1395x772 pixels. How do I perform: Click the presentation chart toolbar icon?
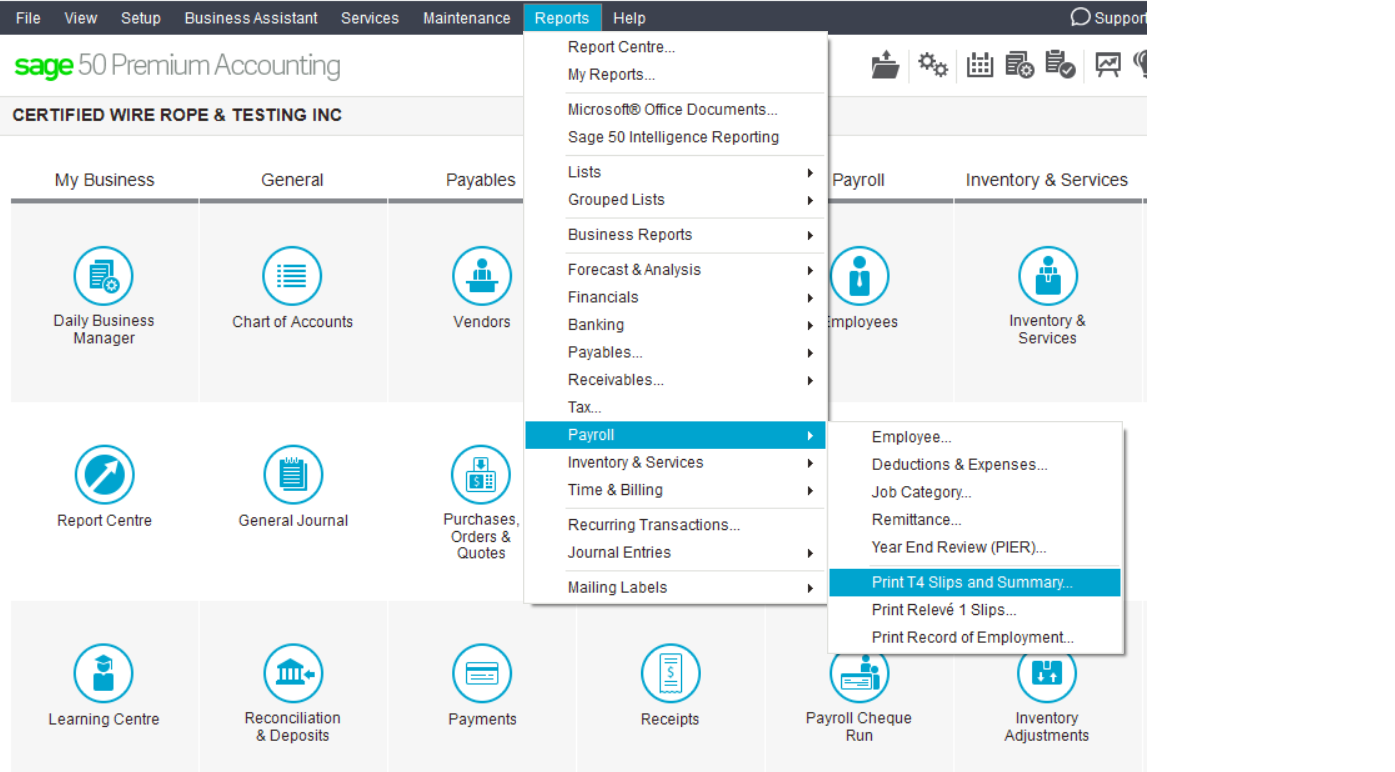point(1108,66)
